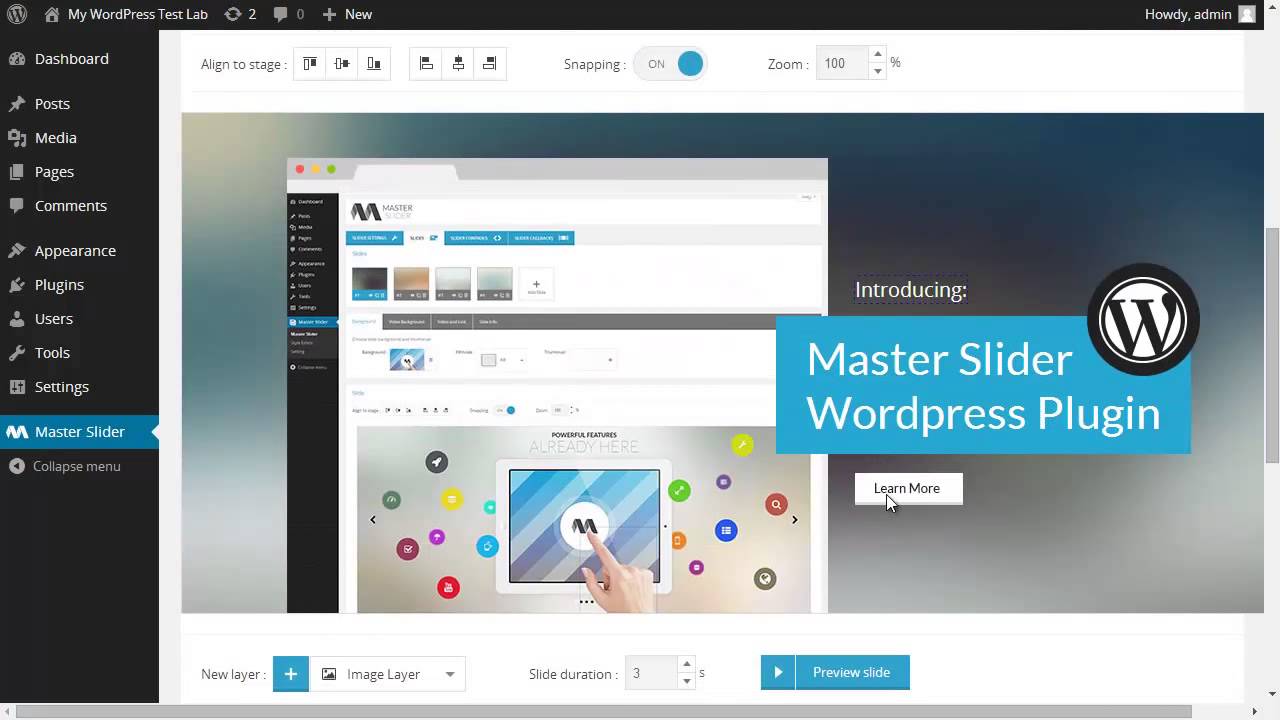Click the Users person icon
Viewport: 1280px width, 720px height.
[17, 318]
